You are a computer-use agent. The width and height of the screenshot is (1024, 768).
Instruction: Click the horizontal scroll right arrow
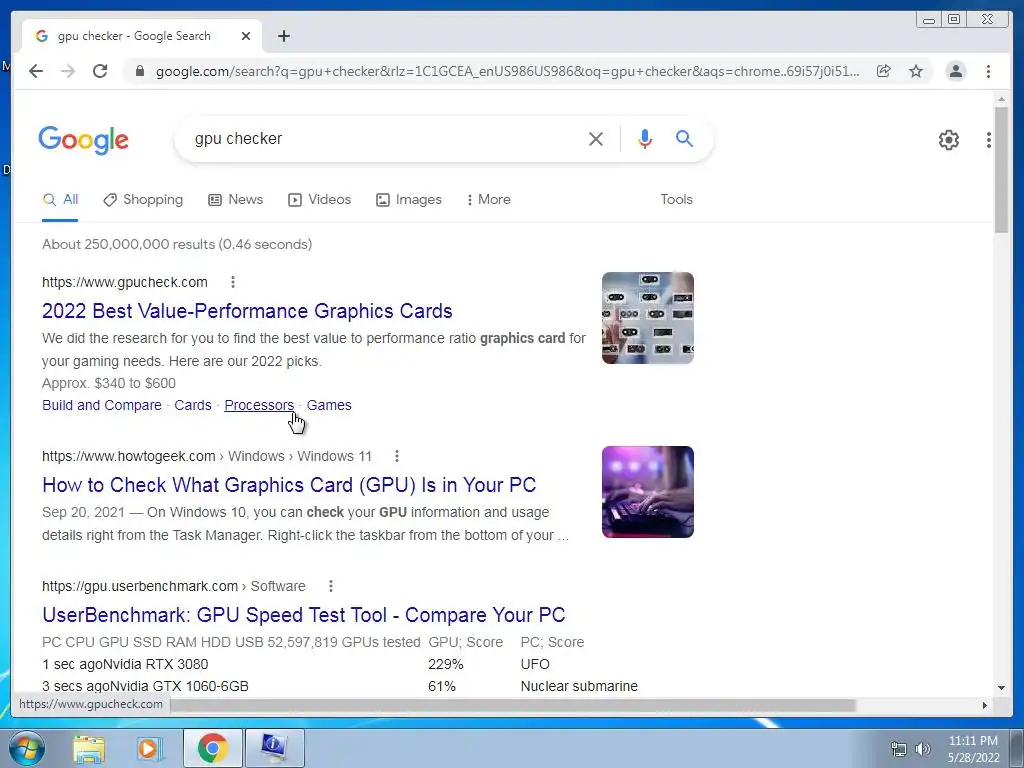click(x=985, y=705)
